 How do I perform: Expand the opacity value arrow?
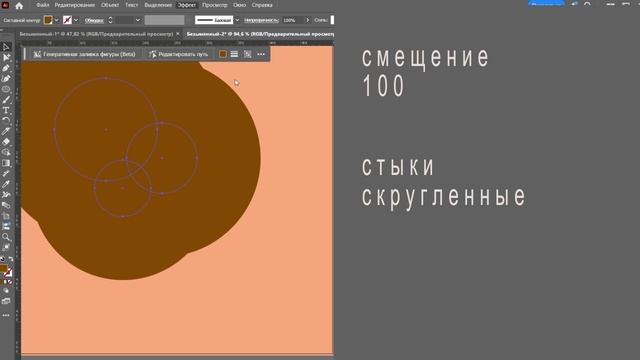click(x=307, y=20)
